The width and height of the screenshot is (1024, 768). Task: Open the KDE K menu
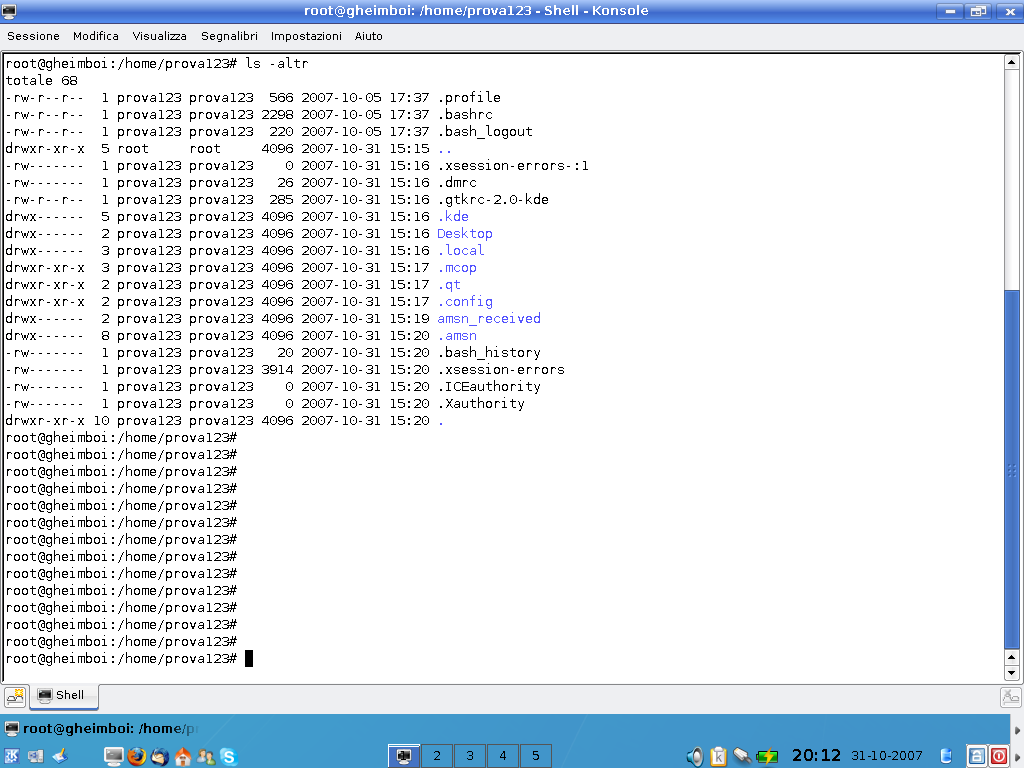12,756
